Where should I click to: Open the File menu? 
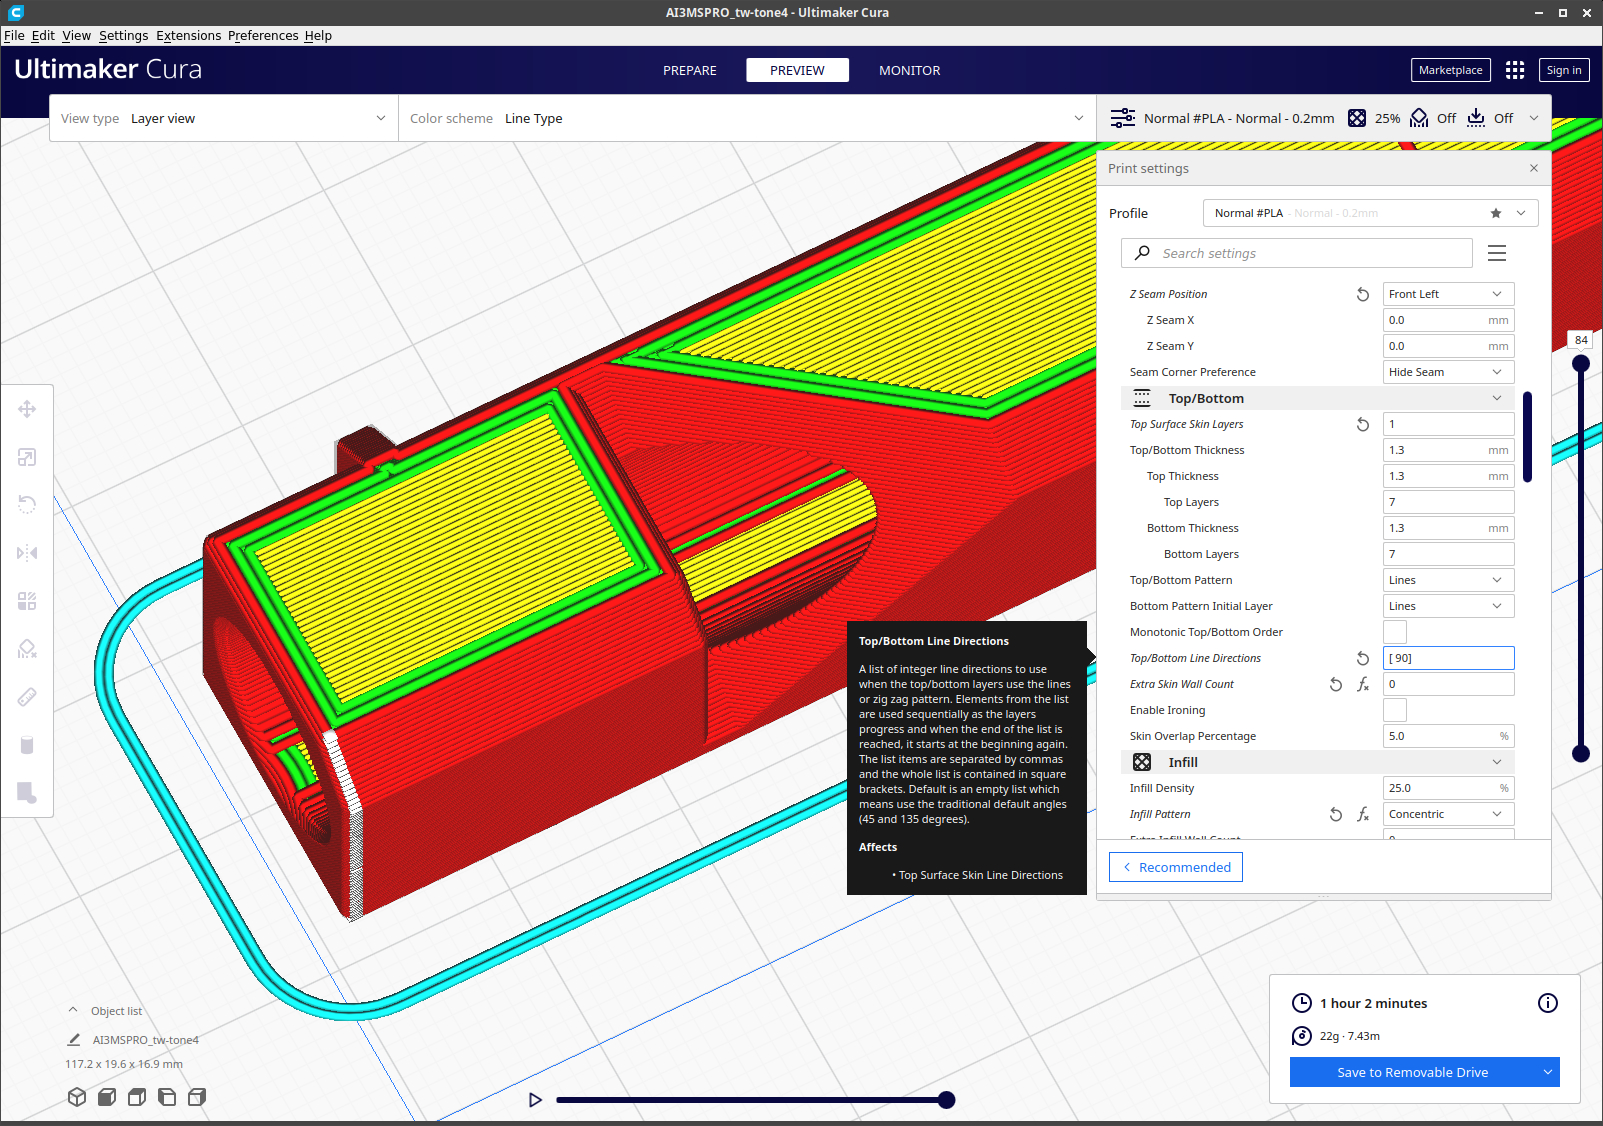click(x=14, y=35)
